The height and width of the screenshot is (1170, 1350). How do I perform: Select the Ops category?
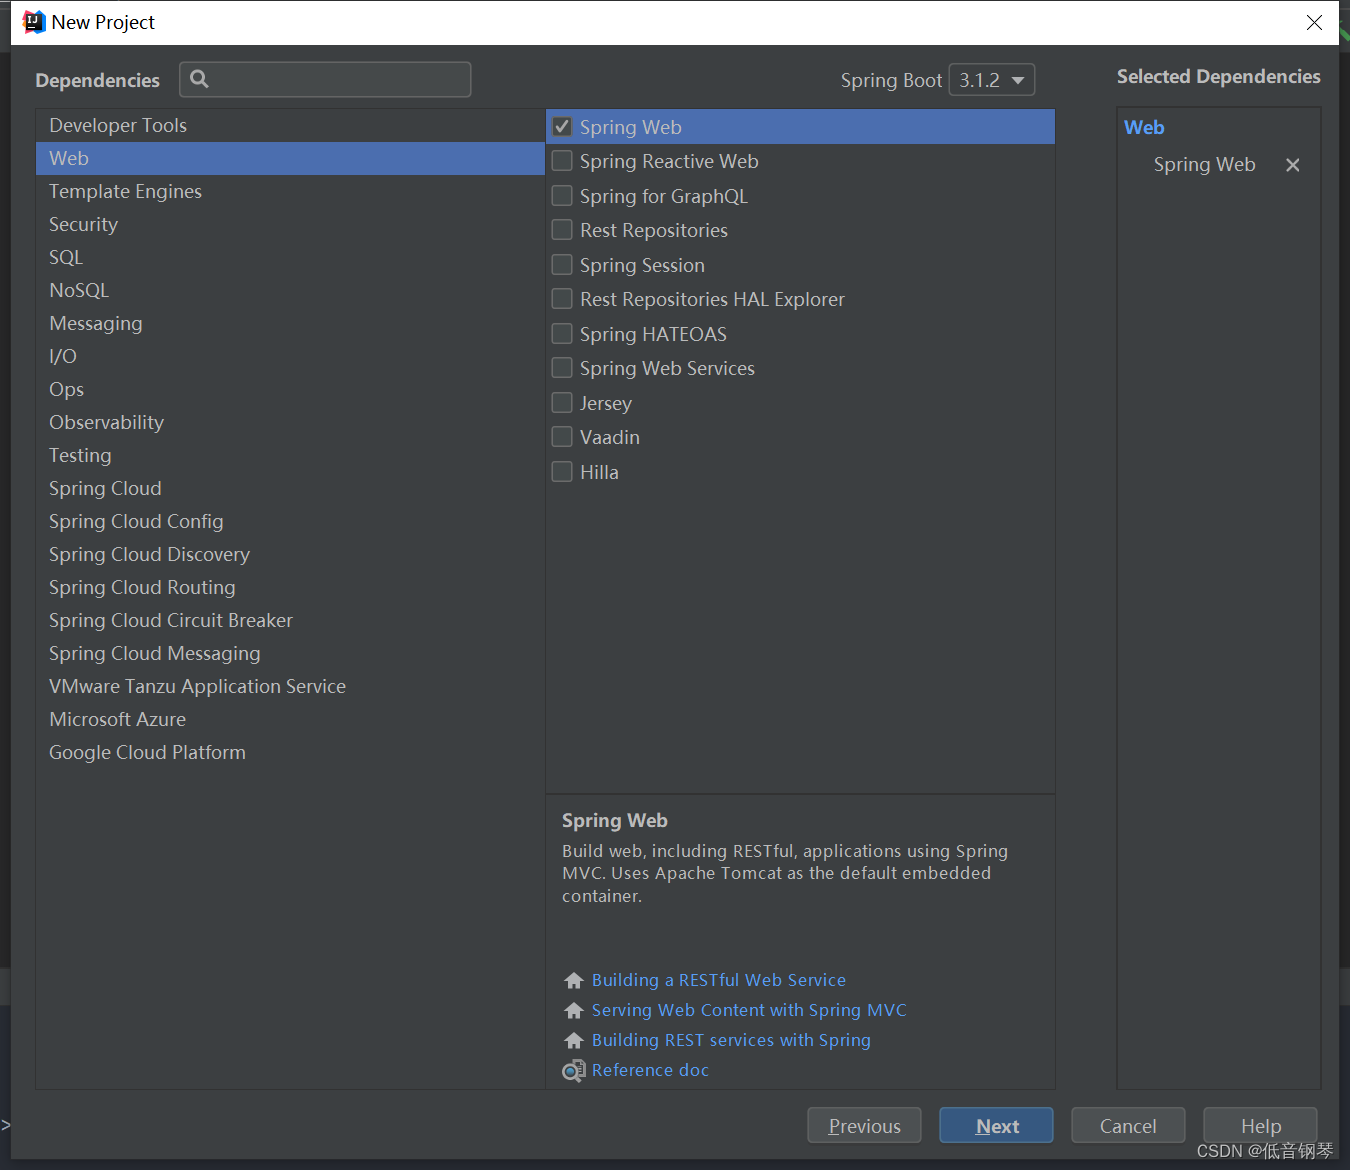(290, 389)
